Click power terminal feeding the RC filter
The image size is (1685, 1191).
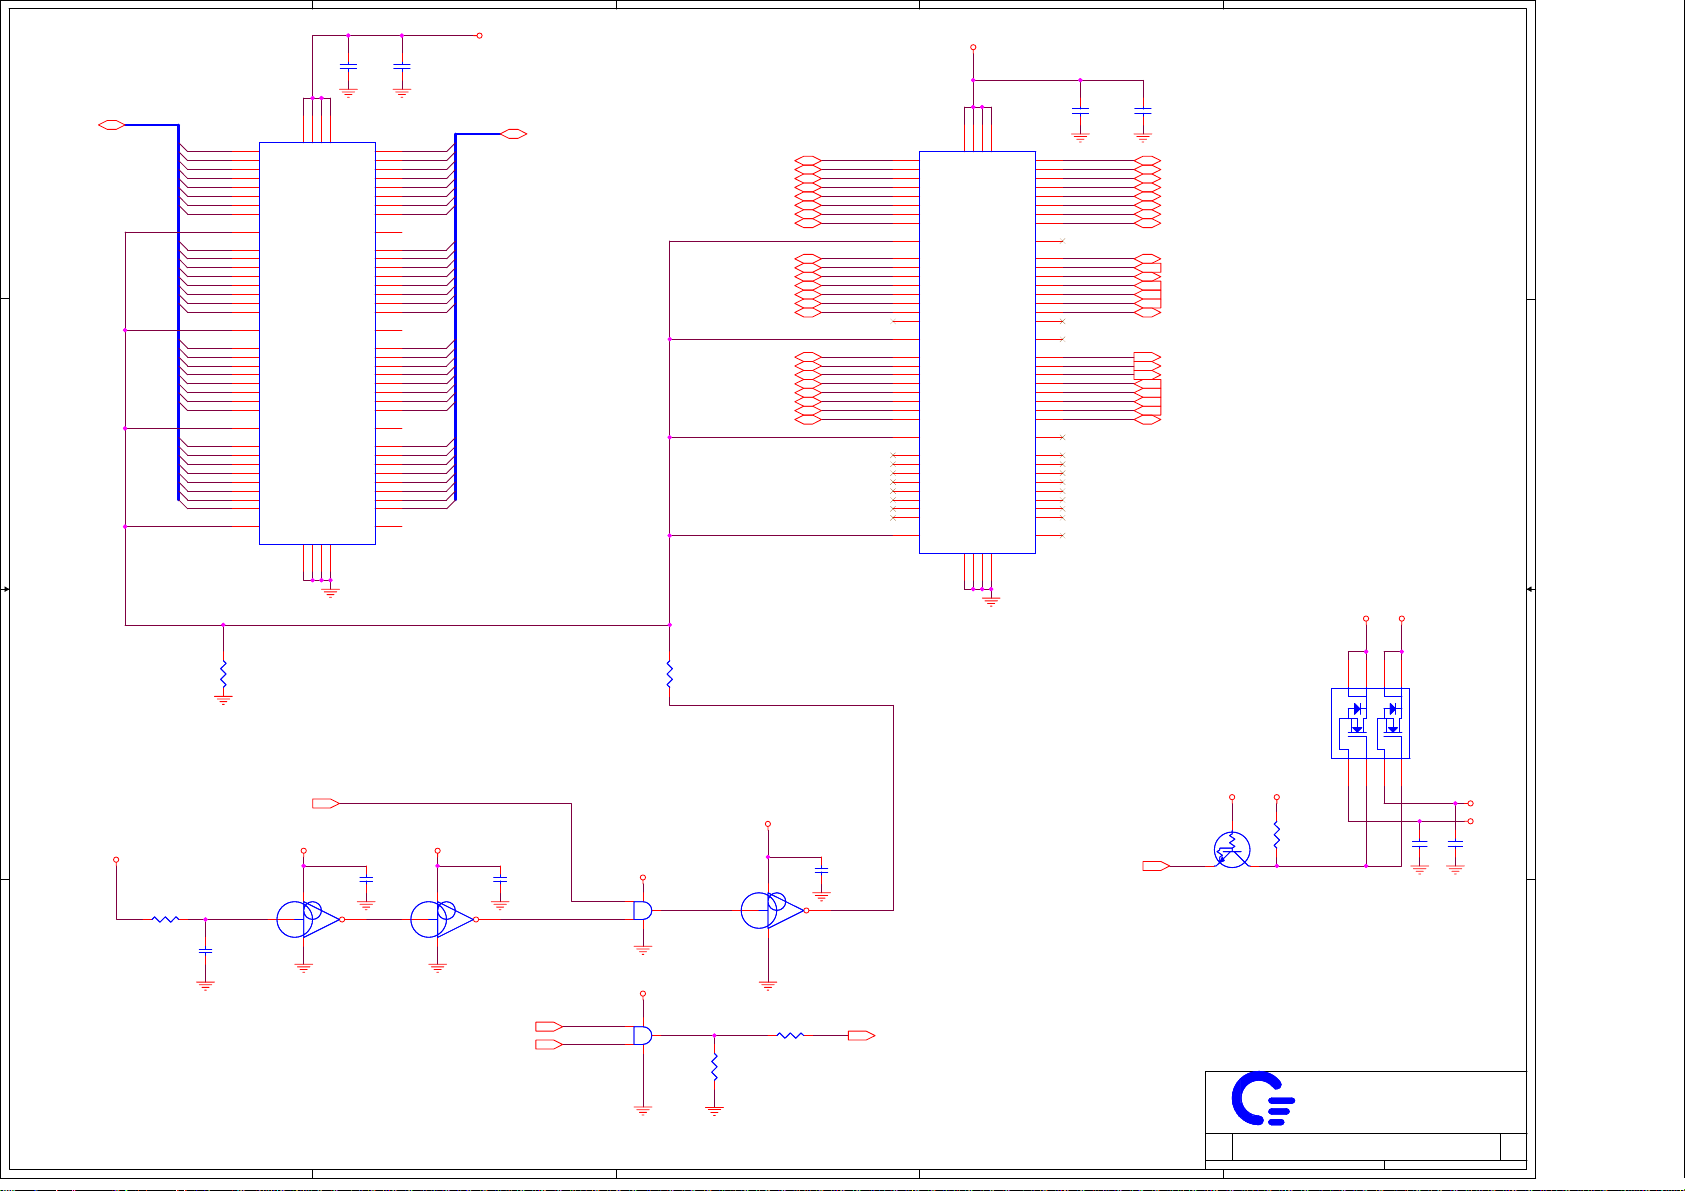click(x=116, y=859)
